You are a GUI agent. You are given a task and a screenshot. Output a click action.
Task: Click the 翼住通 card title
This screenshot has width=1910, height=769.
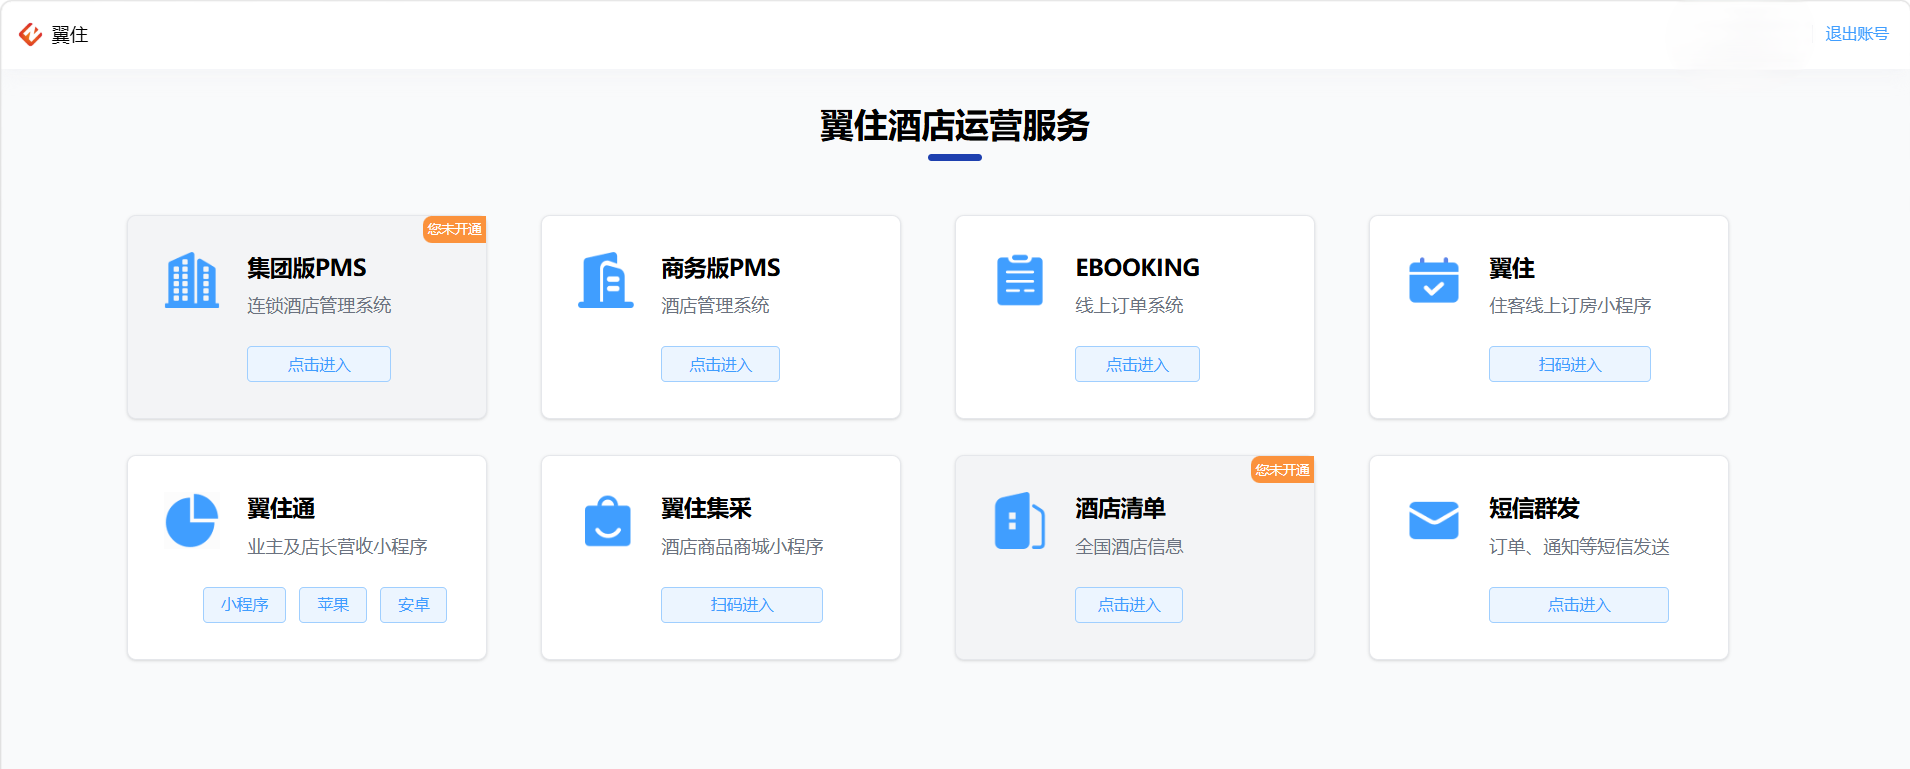(281, 509)
